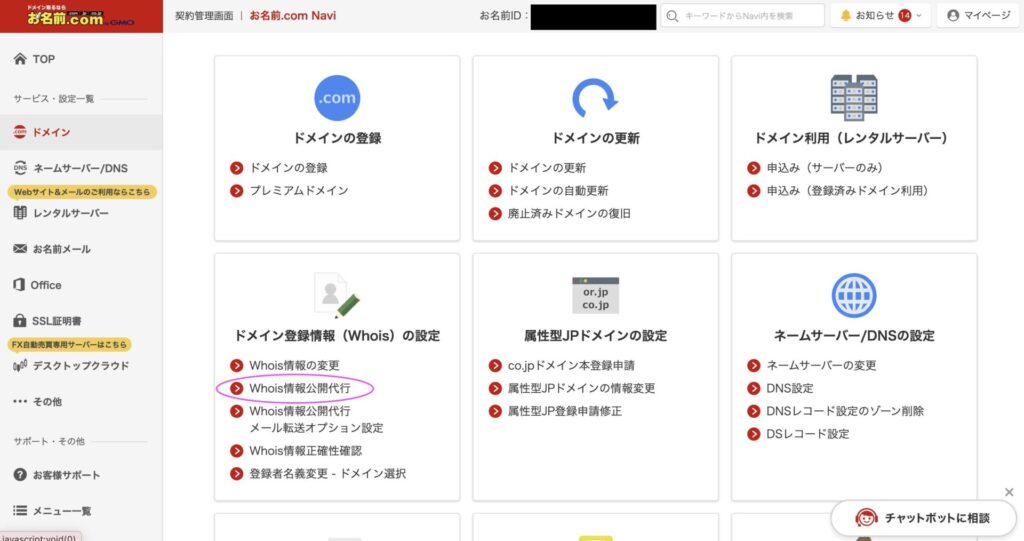
Task: Click the nameserver globe icon
Action: coord(854,295)
